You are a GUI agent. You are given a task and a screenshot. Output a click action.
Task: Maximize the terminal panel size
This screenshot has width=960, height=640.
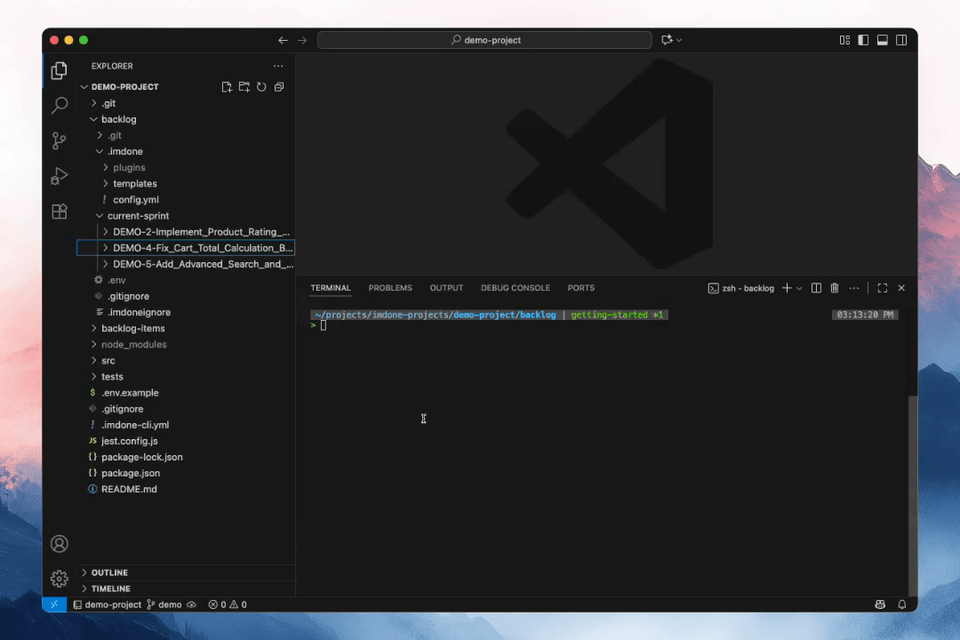pos(882,288)
